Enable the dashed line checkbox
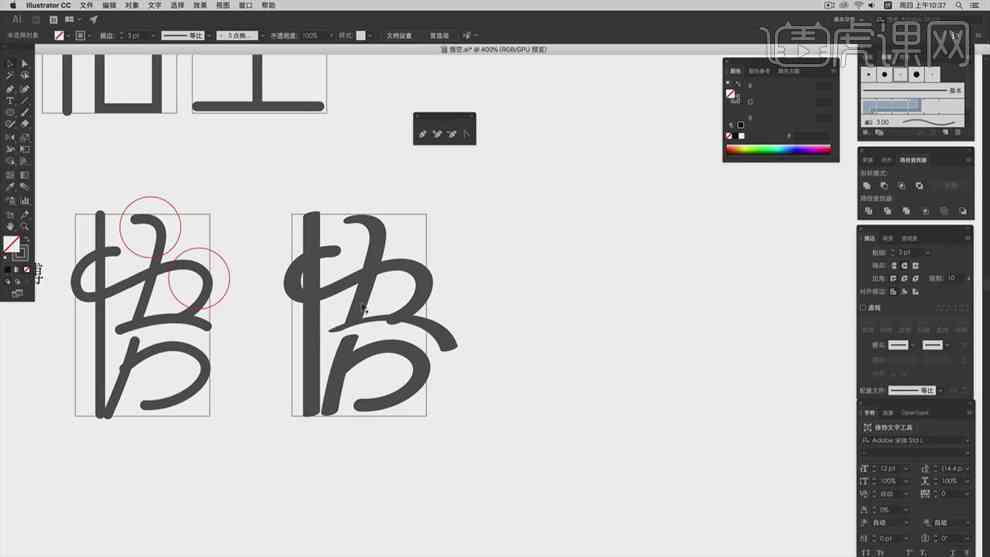Image resolution: width=990 pixels, height=557 pixels. [862, 308]
